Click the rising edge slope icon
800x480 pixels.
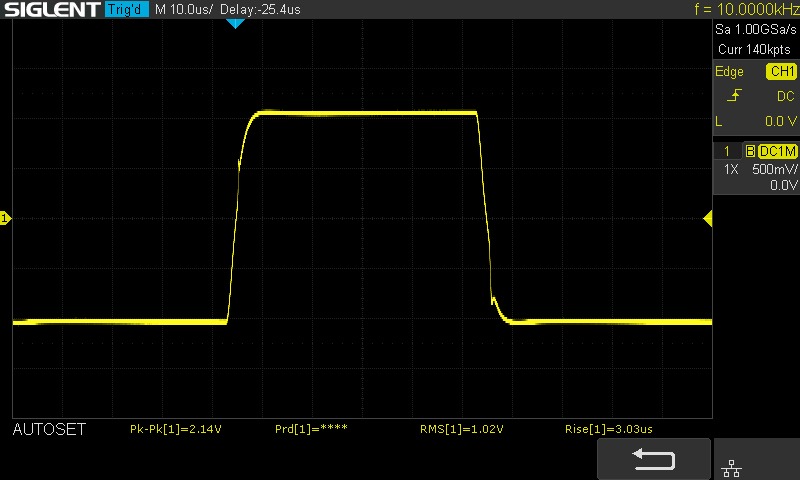(x=734, y=95)
